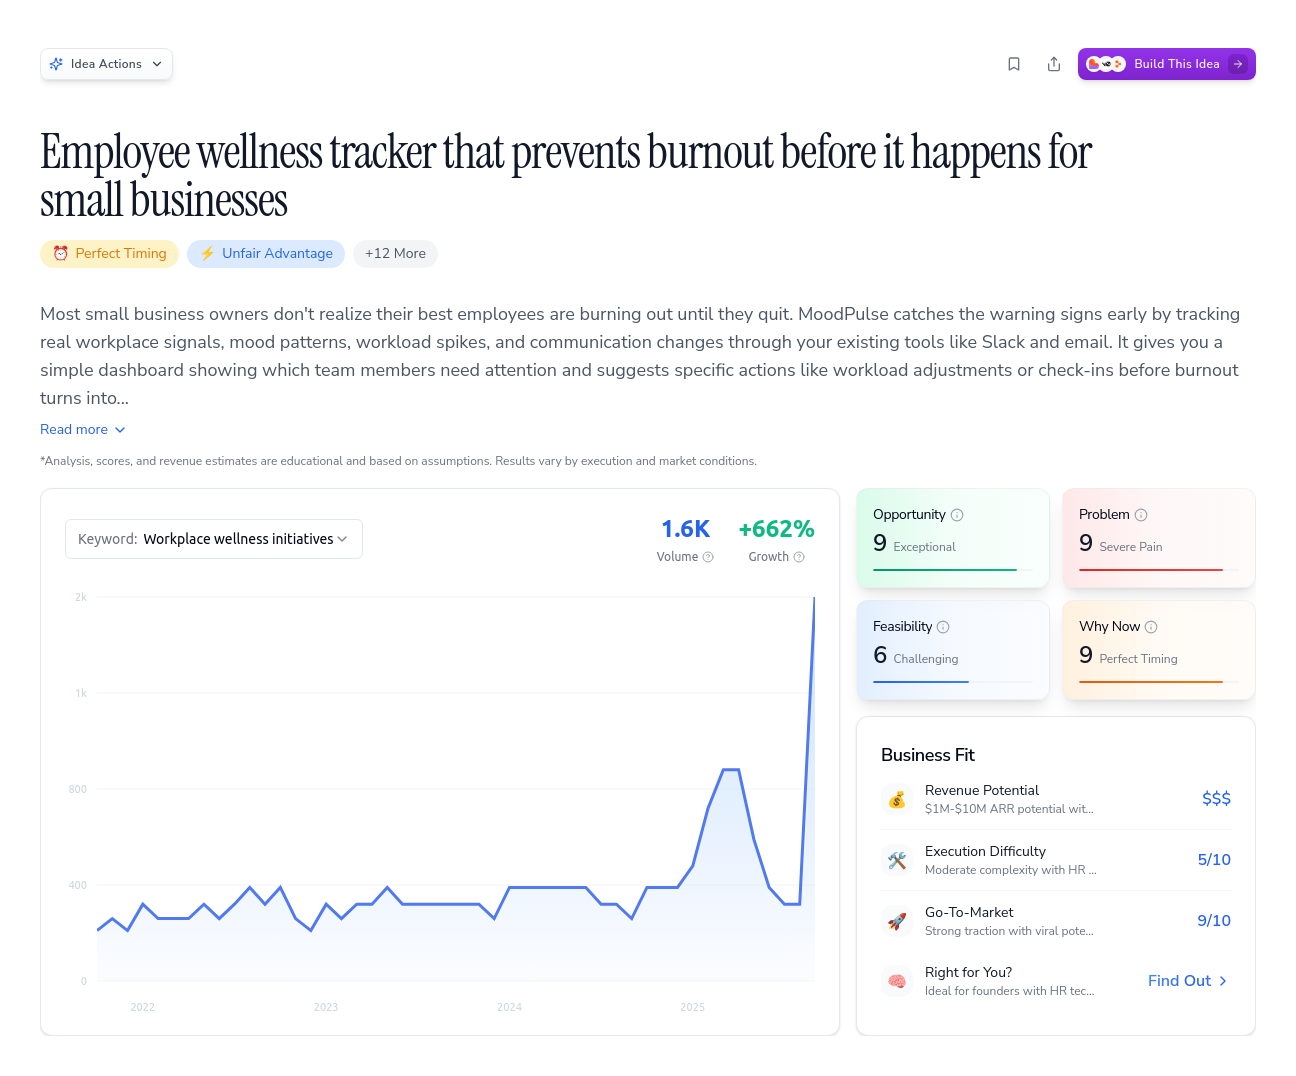Click the info icon beside Volume
The image size is (1296, 1076).
coord(707,557)
